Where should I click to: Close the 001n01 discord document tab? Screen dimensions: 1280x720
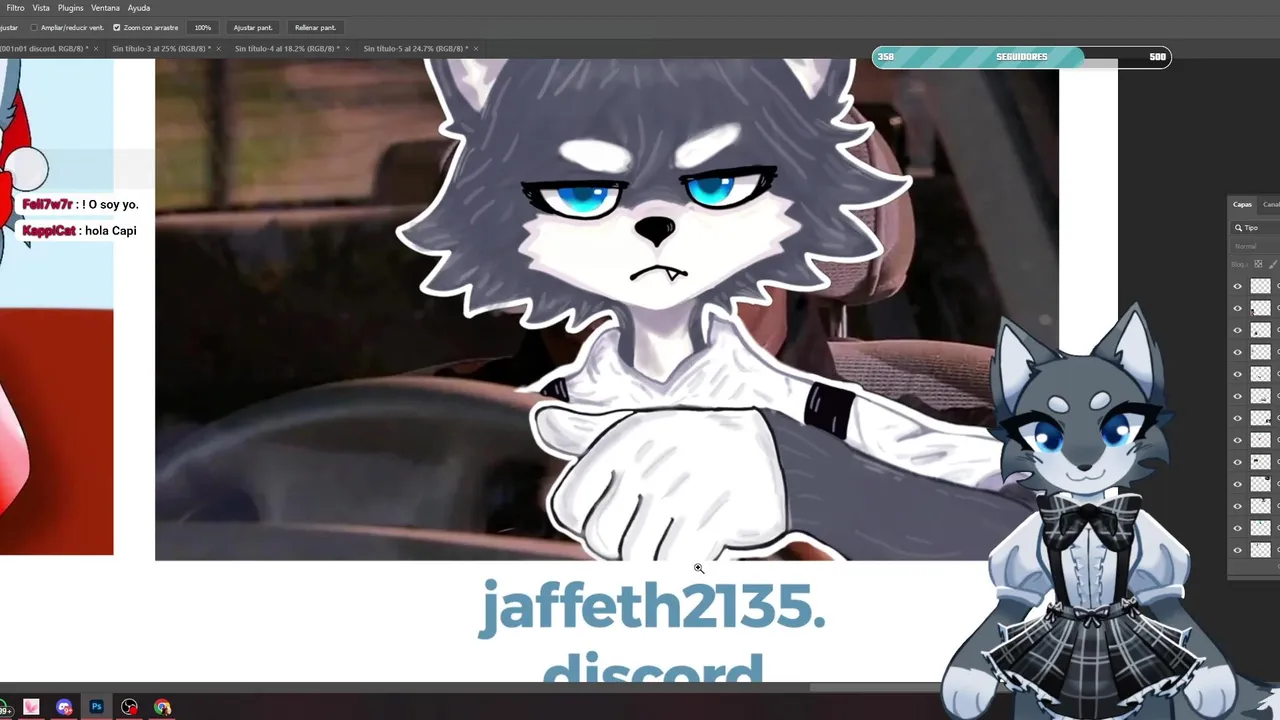[95, 48]
